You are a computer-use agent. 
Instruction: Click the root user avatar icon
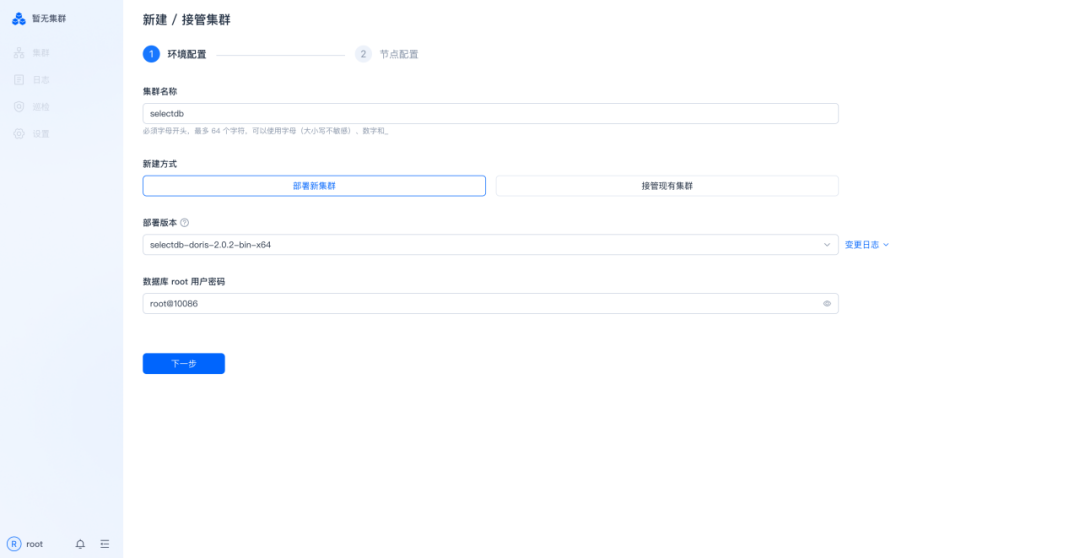coord(14,544)
